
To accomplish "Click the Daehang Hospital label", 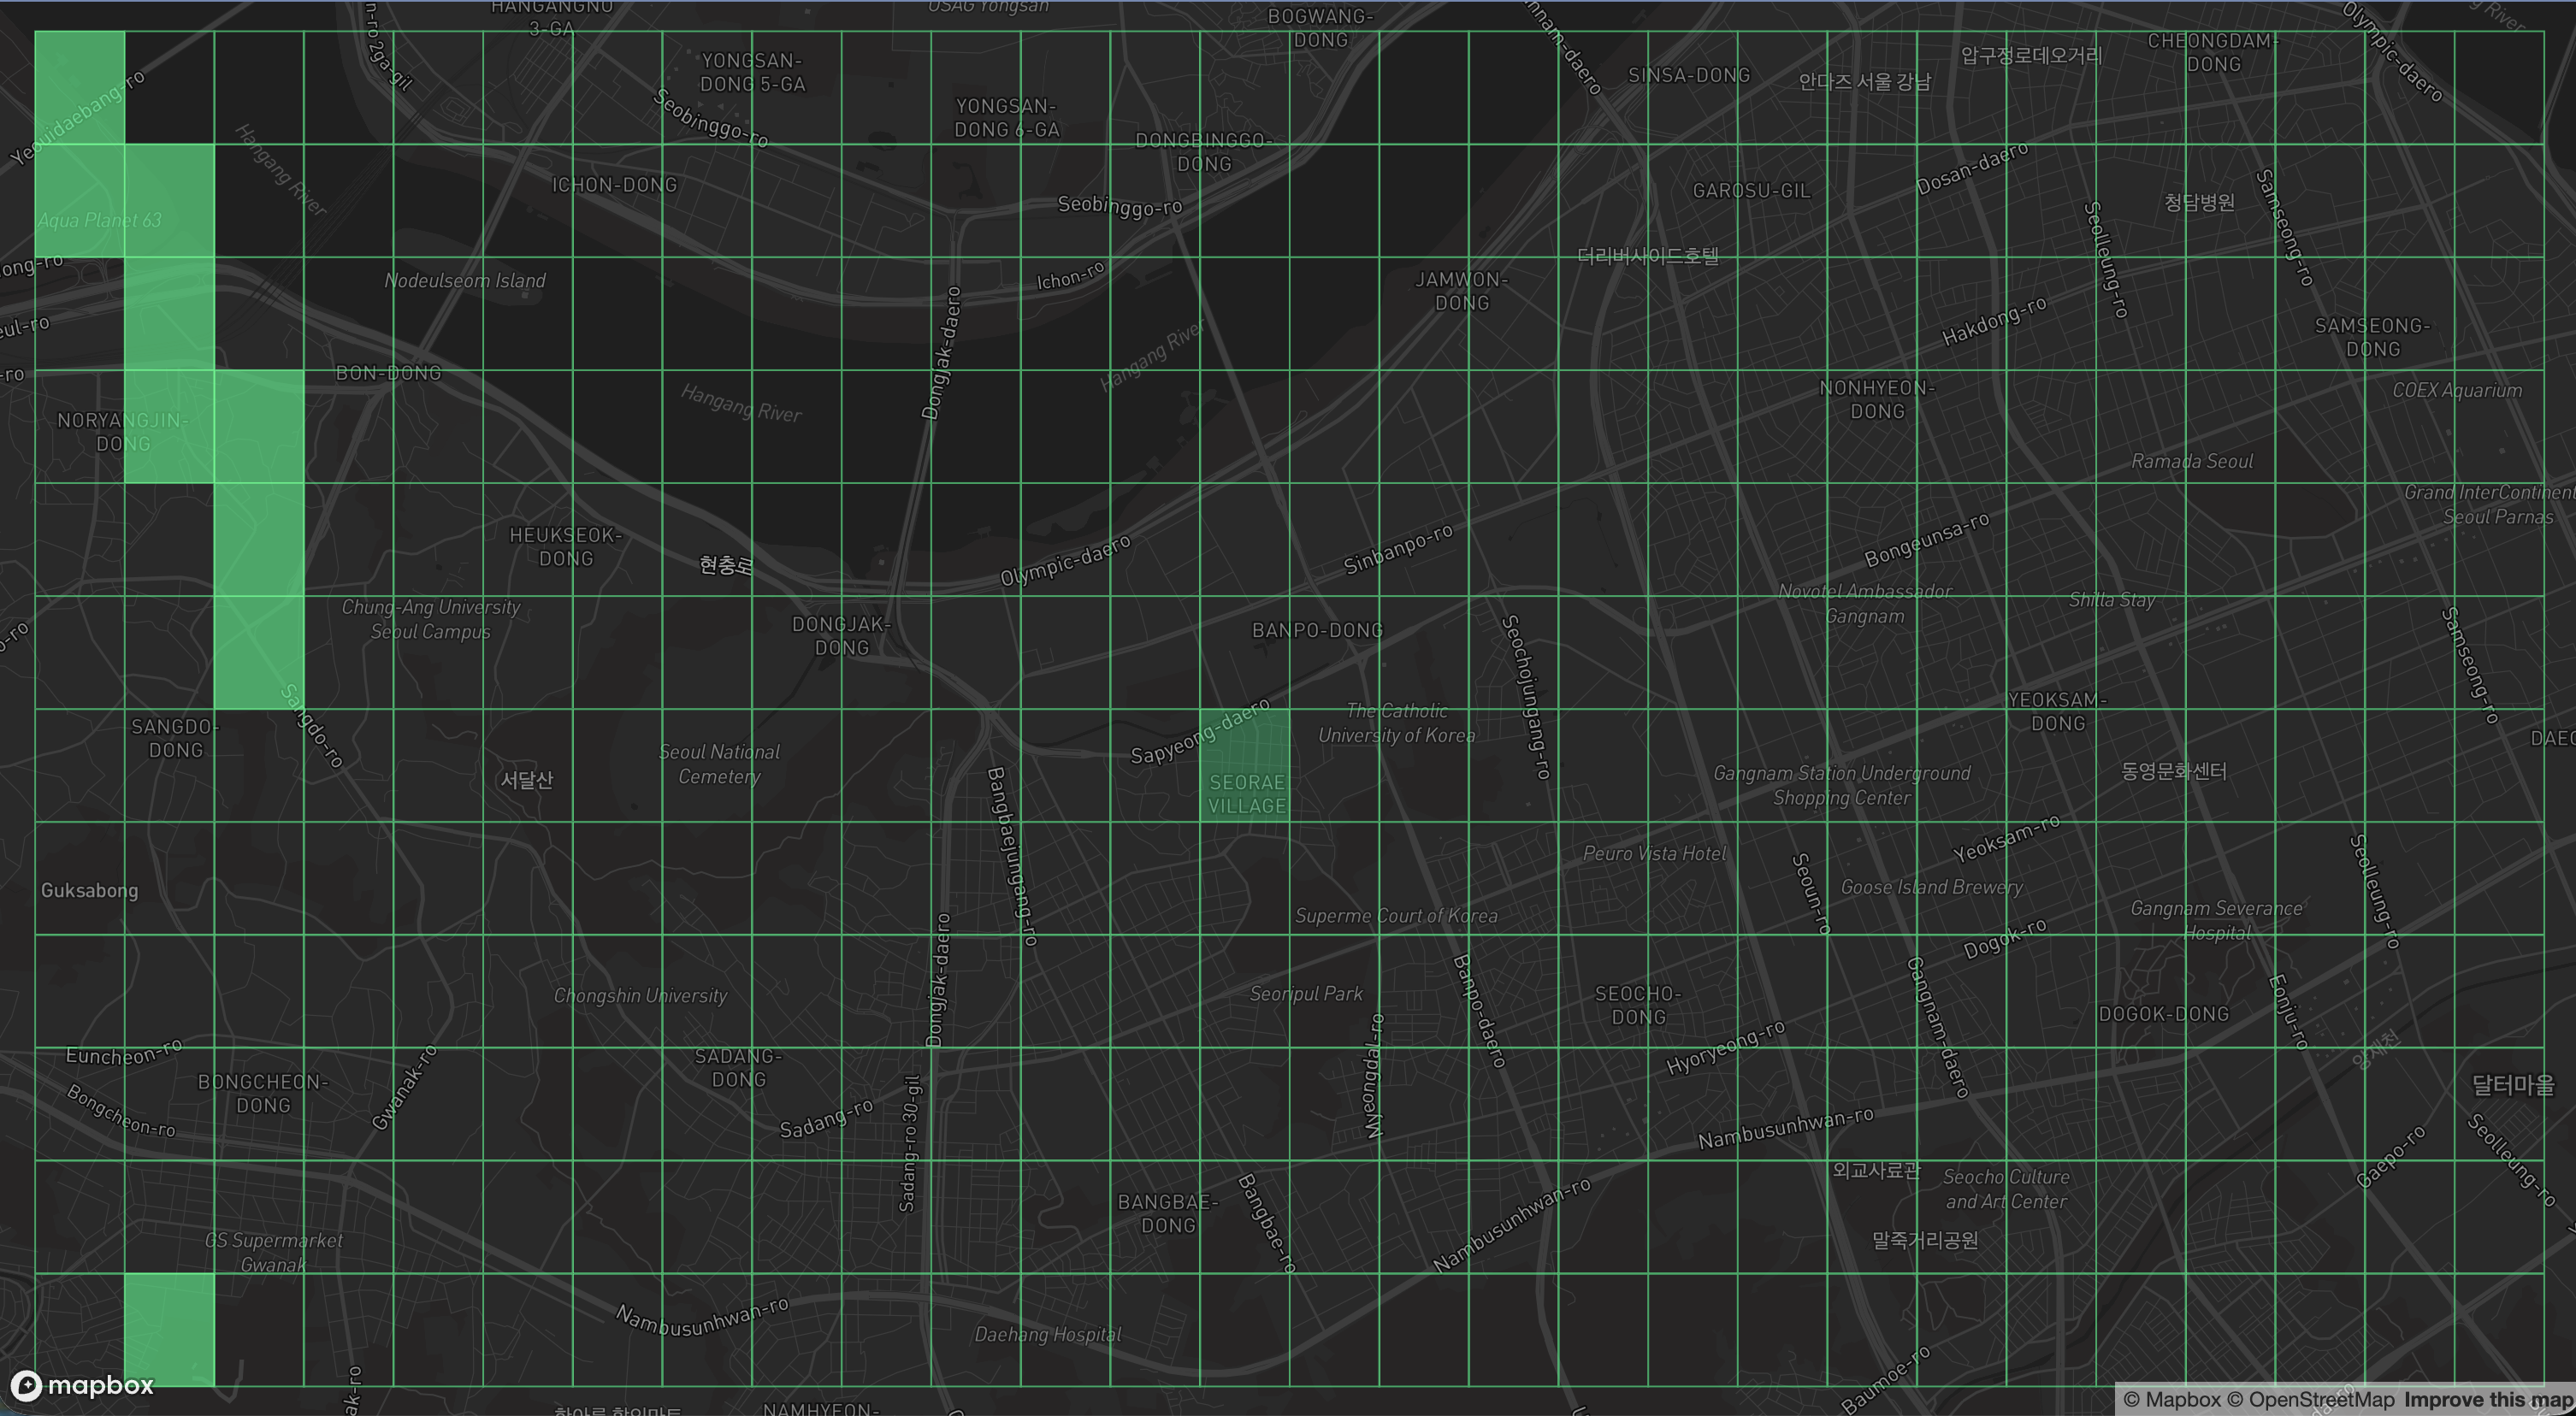I will (1048, 1335).
